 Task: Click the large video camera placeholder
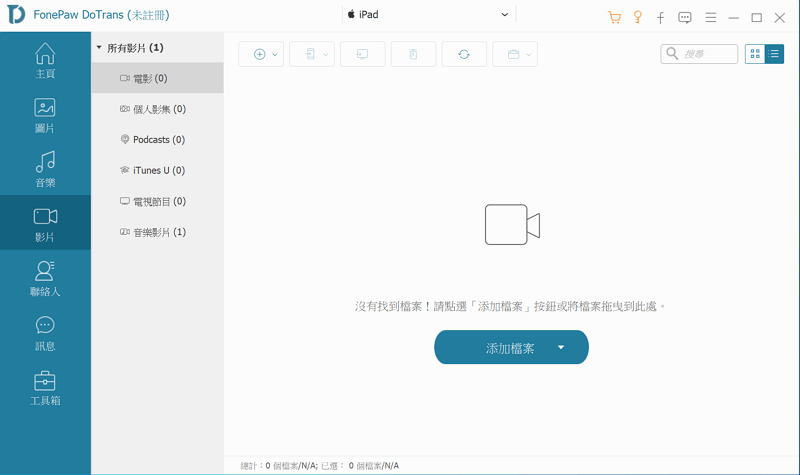512,224
